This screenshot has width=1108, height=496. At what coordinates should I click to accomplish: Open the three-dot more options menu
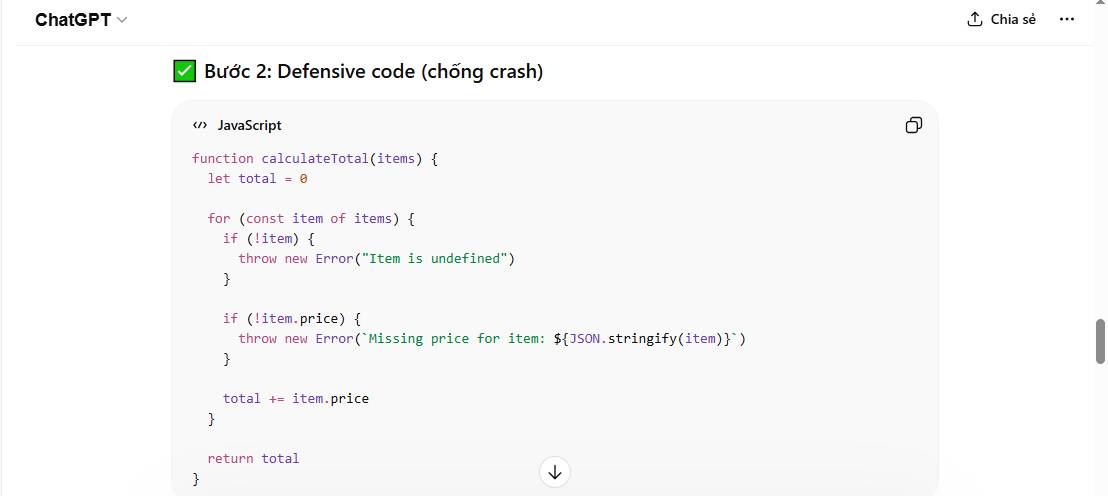pos(1067,20)
